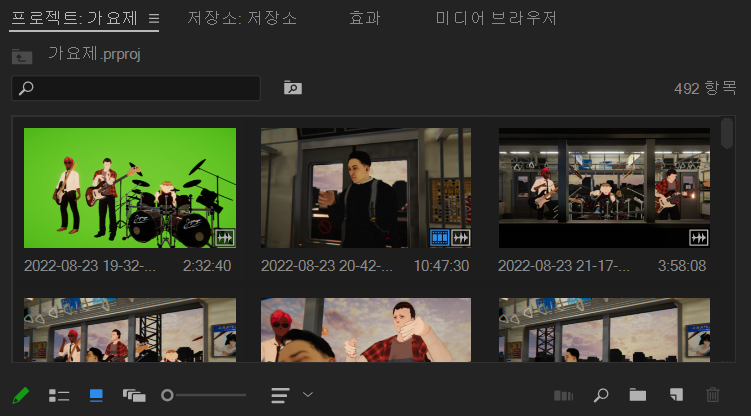Select the second-row right subway window thumbnail

click(604, 330)
